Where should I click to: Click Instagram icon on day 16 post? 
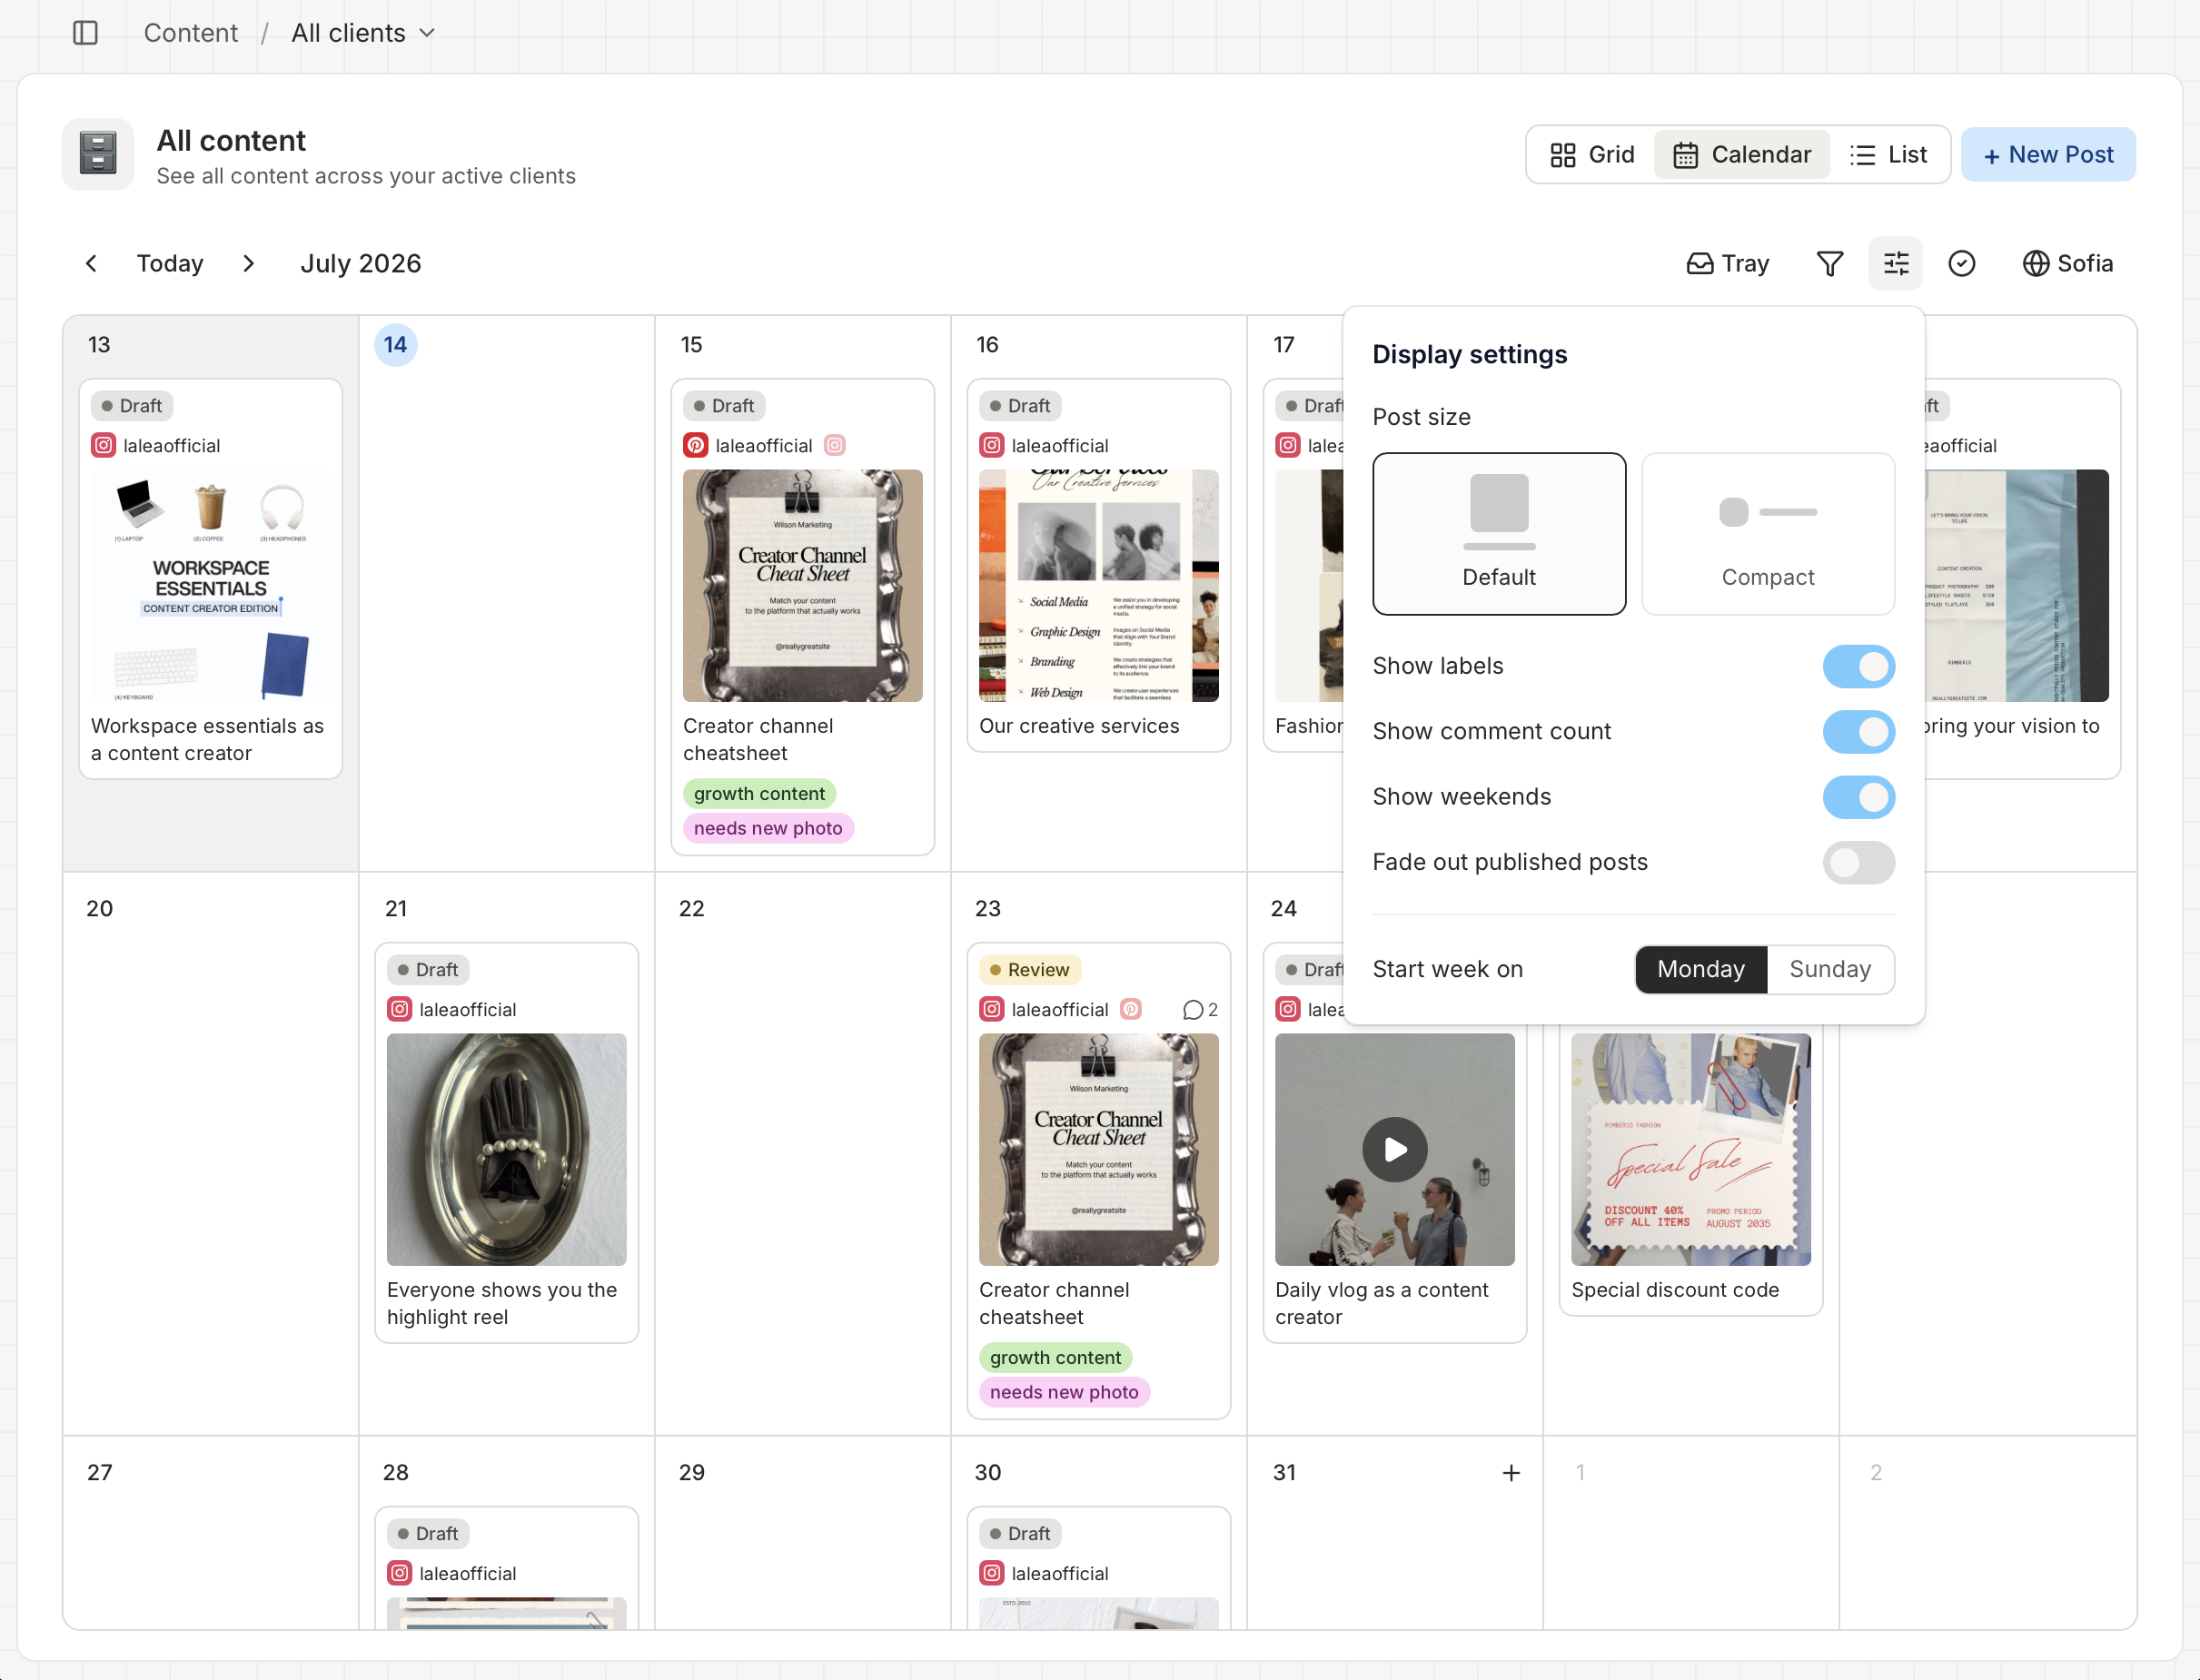(x=991, y=446)
